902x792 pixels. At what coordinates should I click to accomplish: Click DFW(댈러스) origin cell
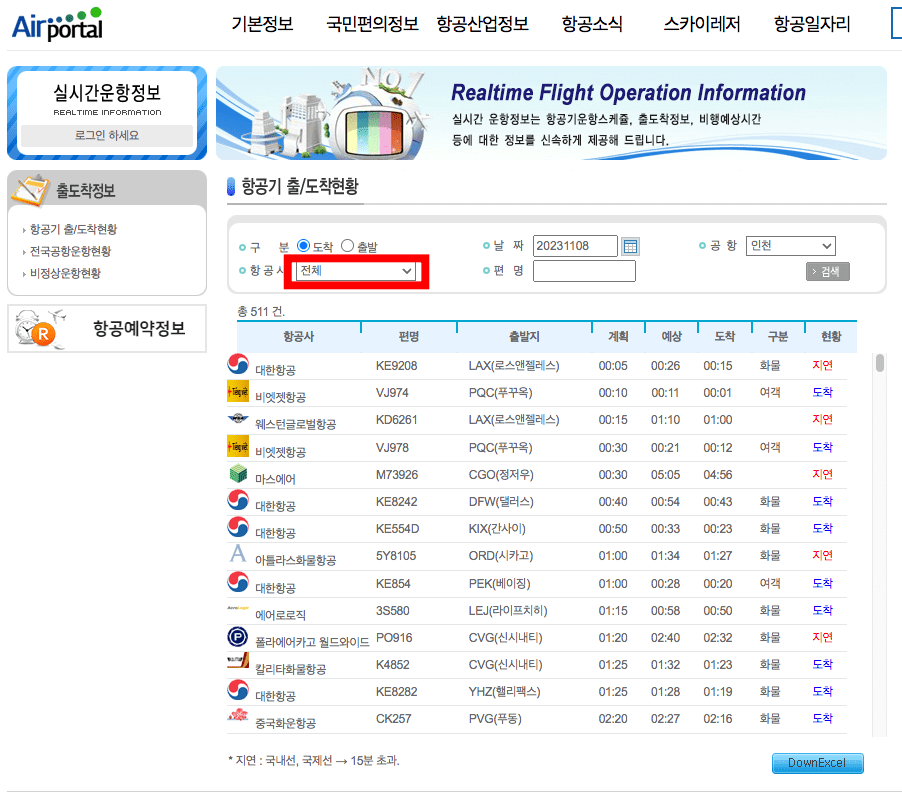point(501,502)
